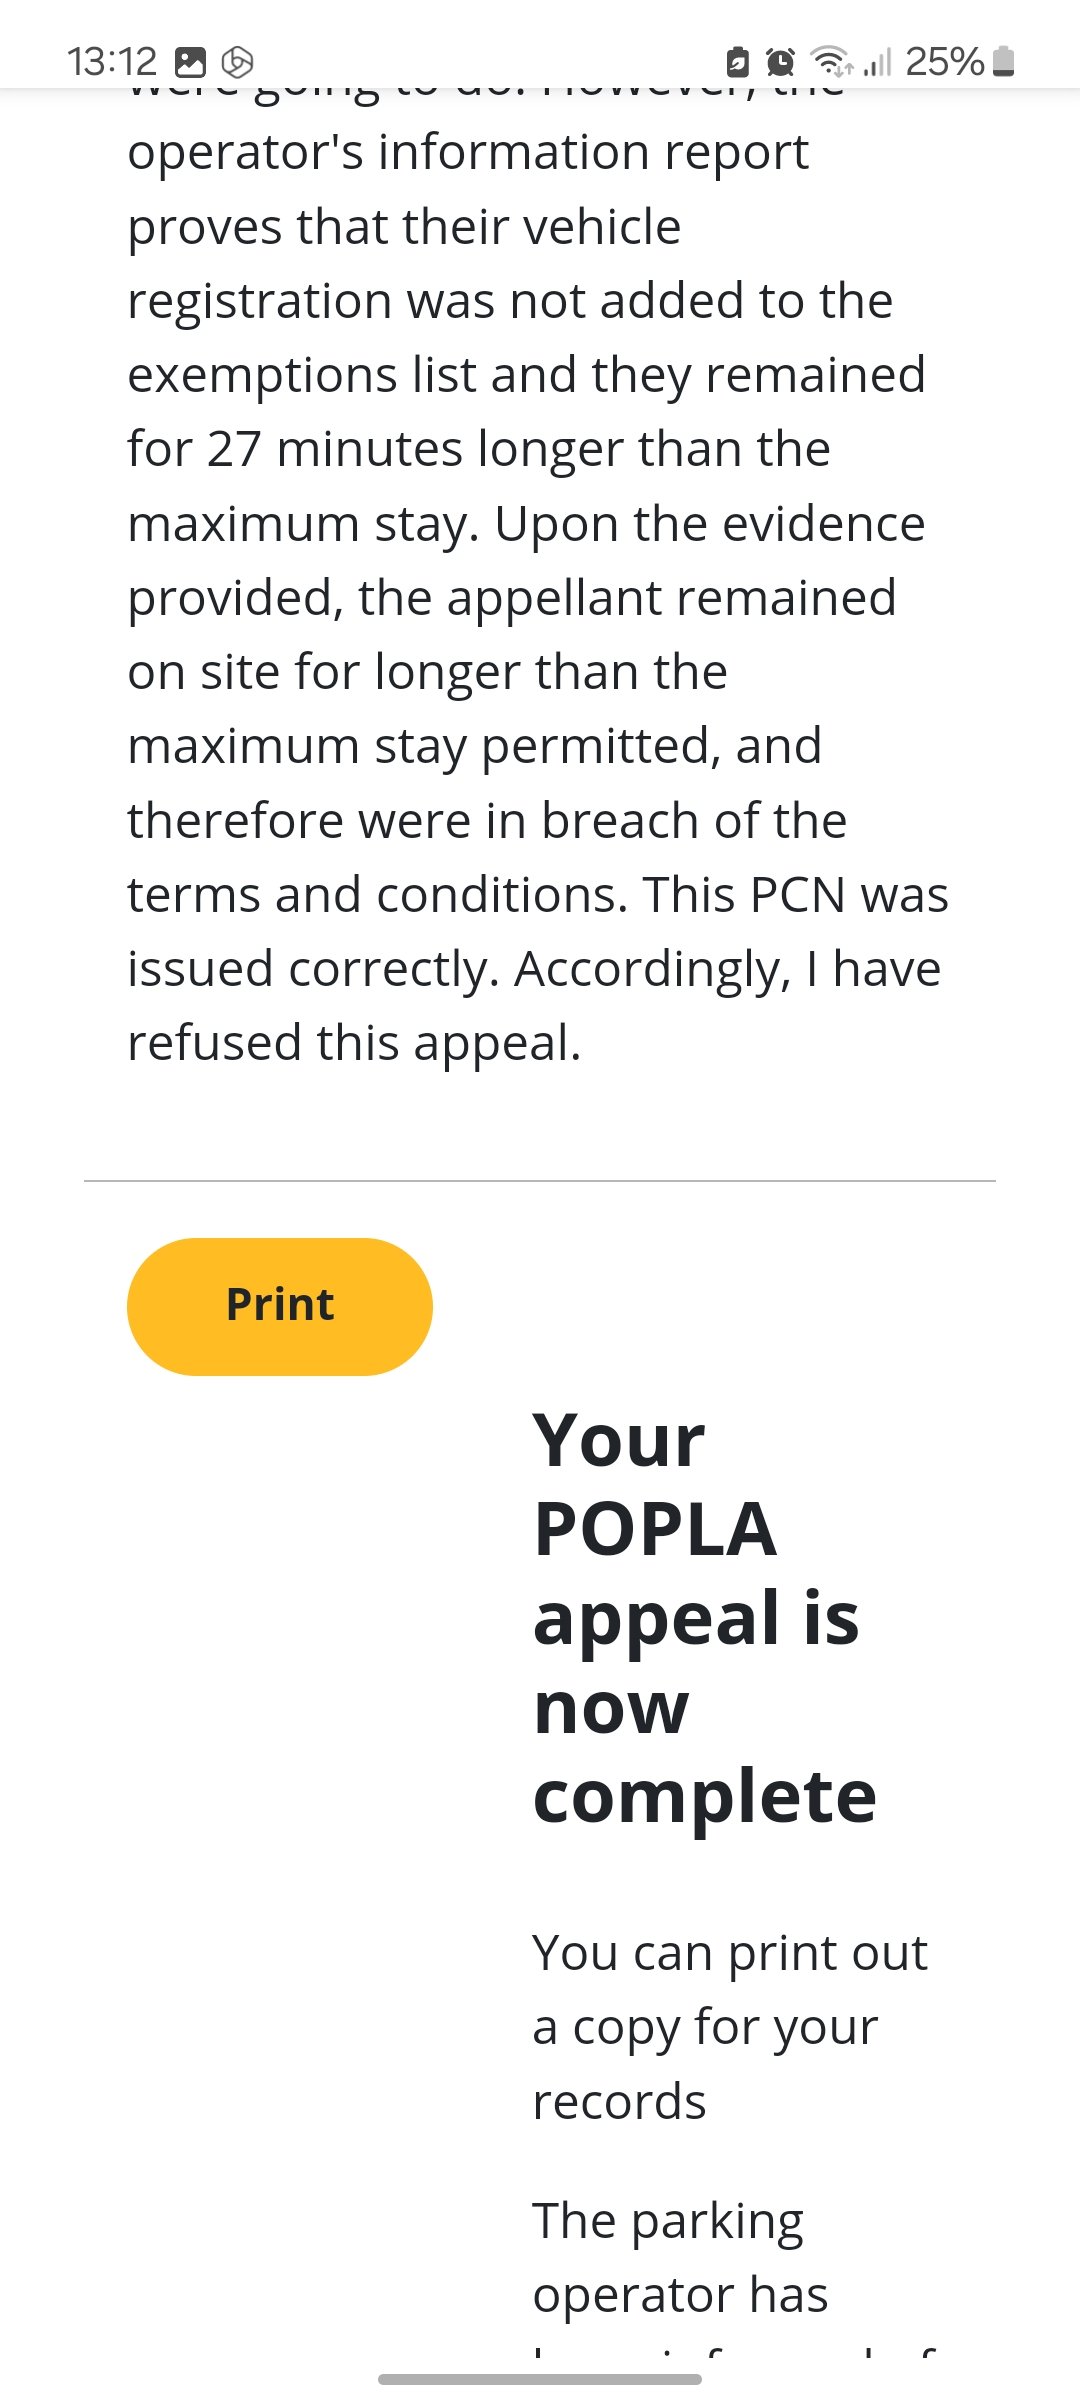Screen dimensions: 1080x2400
Task: Tap the 'operator's information report' line
Action: click(x=468, y=153)
